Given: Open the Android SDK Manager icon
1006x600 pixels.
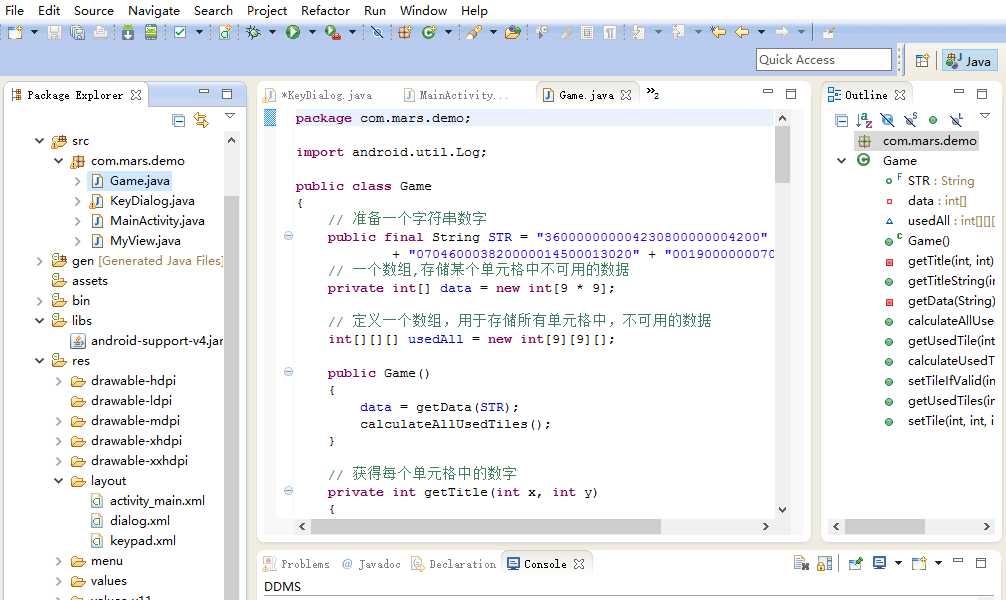Looking at the screenshot, I should (x=128, y=31).
